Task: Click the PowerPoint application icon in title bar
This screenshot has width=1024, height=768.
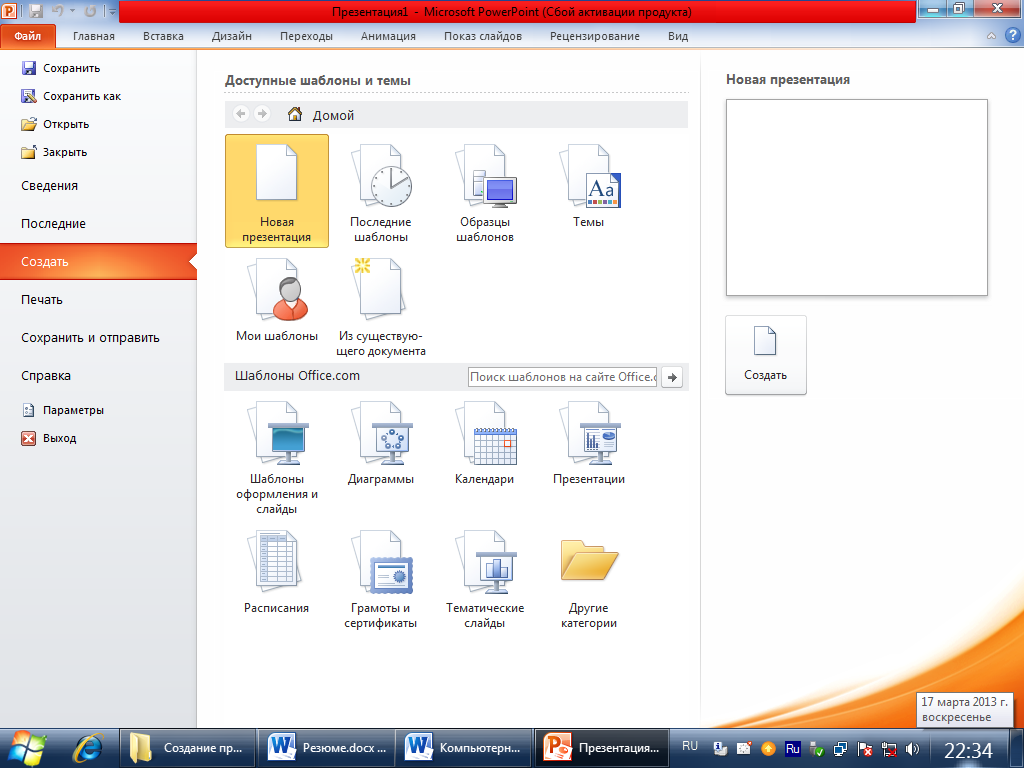Action: [10, 10]
